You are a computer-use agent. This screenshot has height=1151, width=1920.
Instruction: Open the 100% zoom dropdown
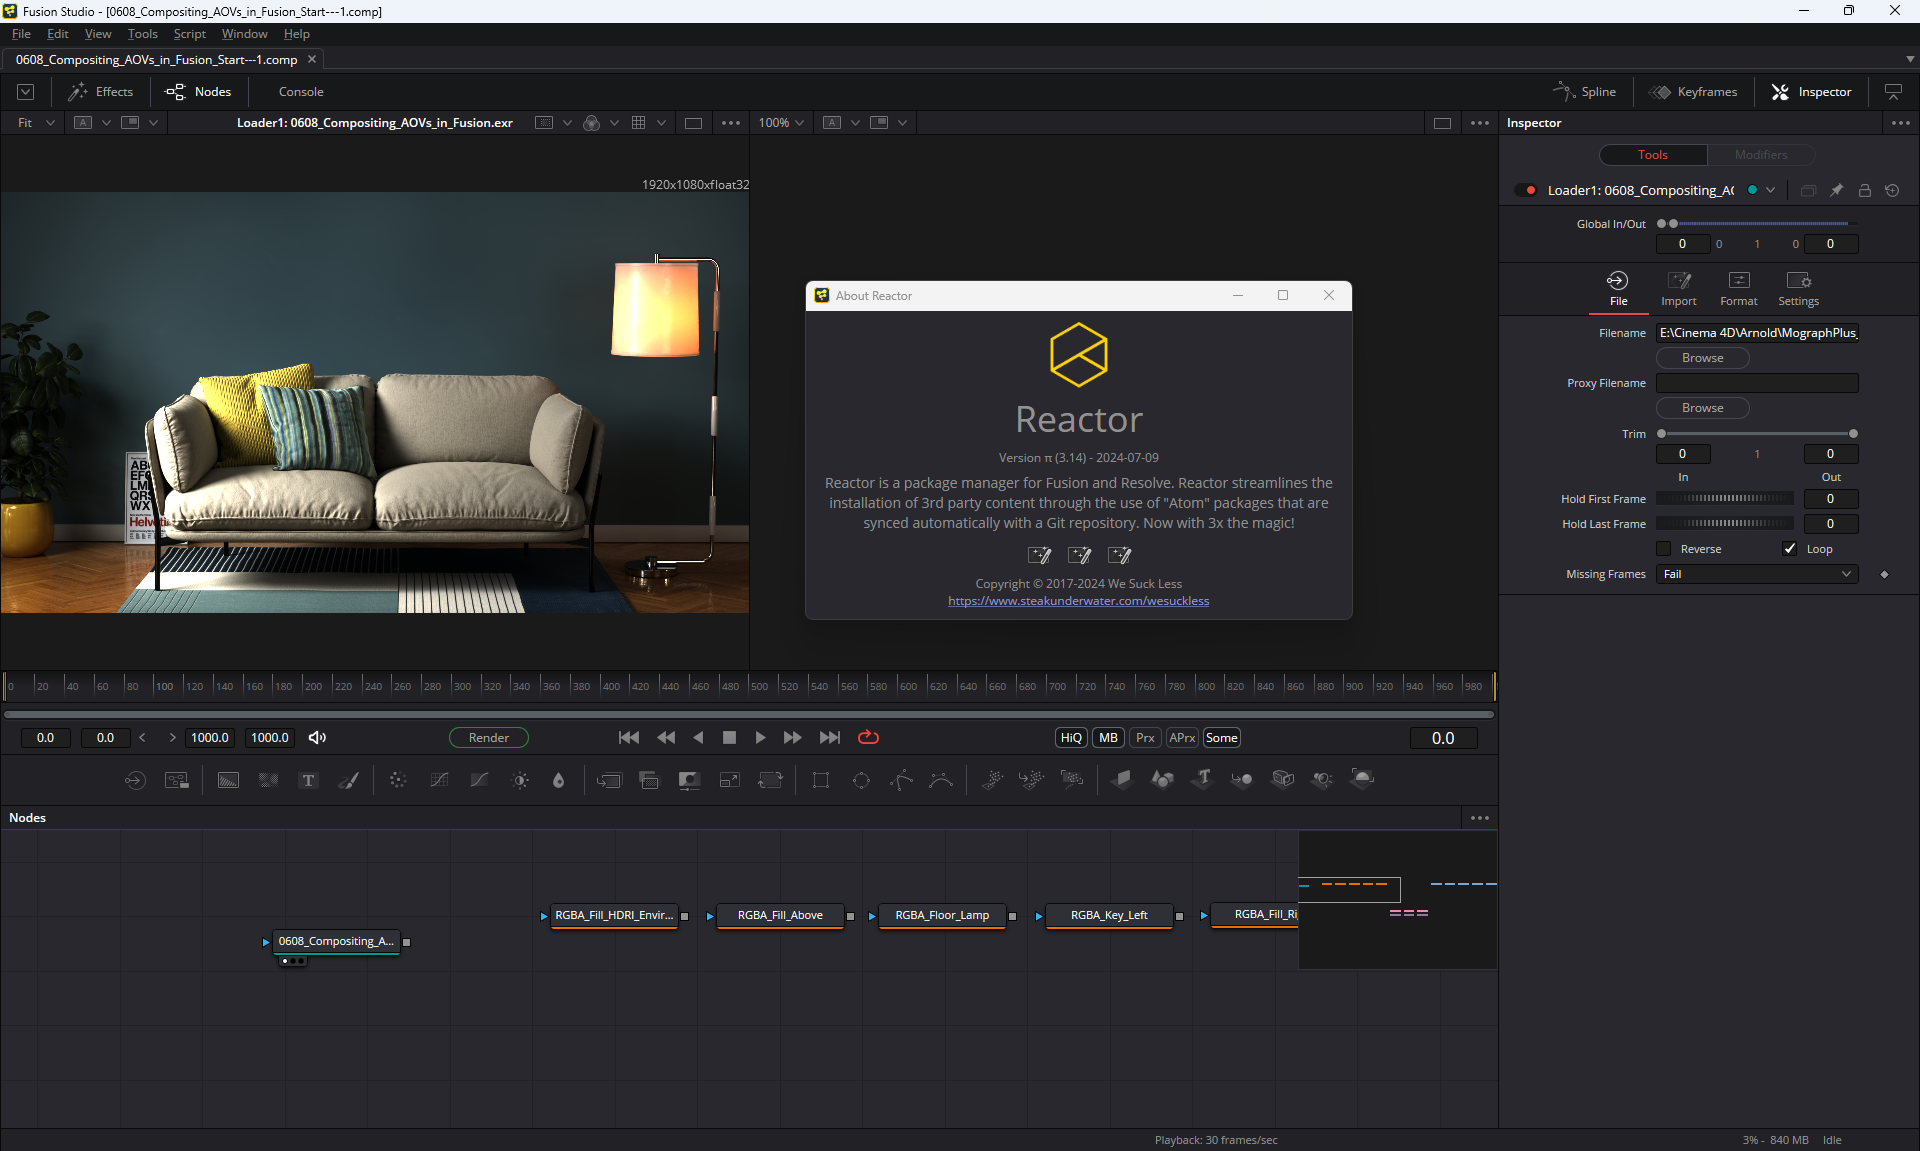(781, 123)
